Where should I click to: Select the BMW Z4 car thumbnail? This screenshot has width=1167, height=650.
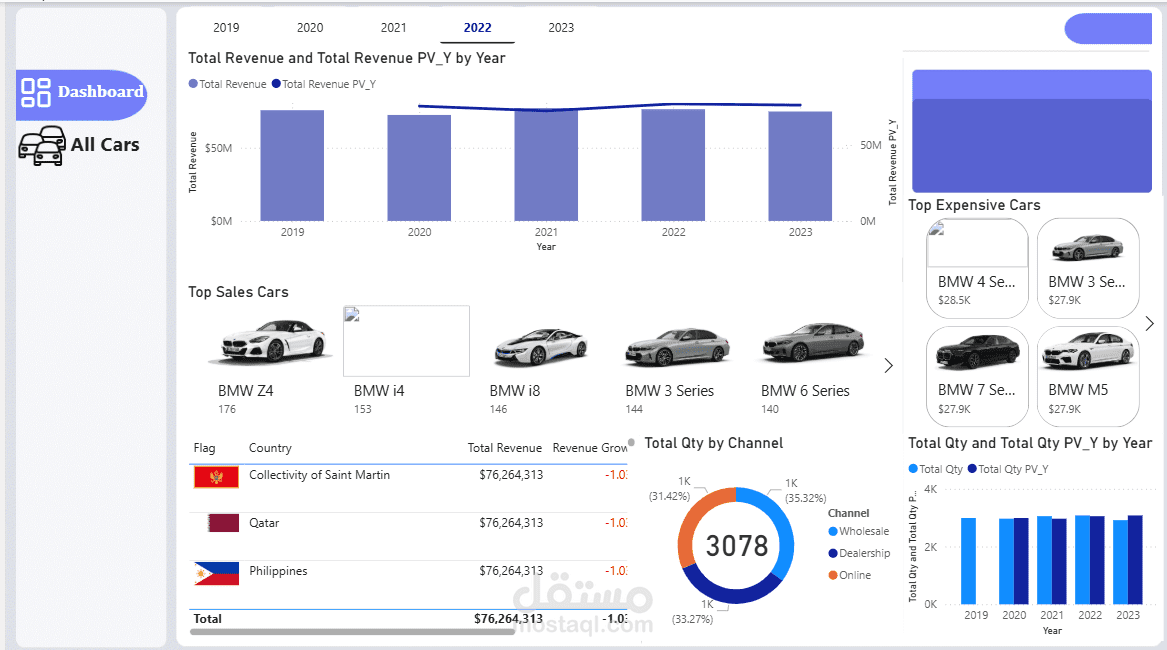click(269, 342)
